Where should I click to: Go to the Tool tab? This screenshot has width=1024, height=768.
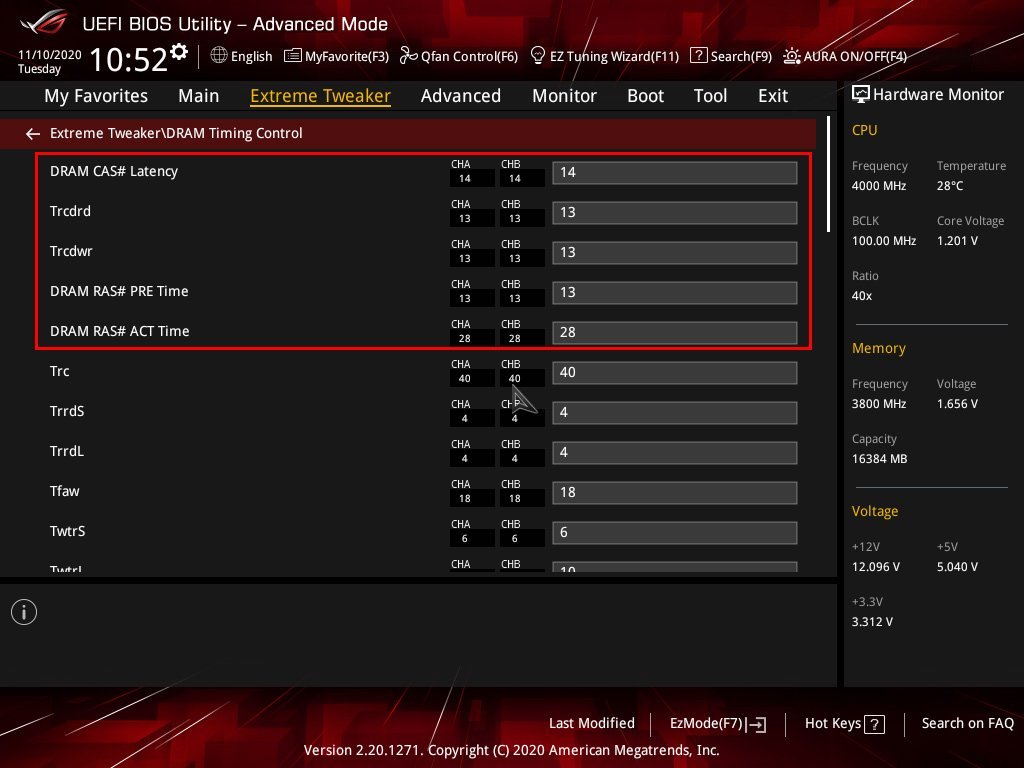click(711, 96)
